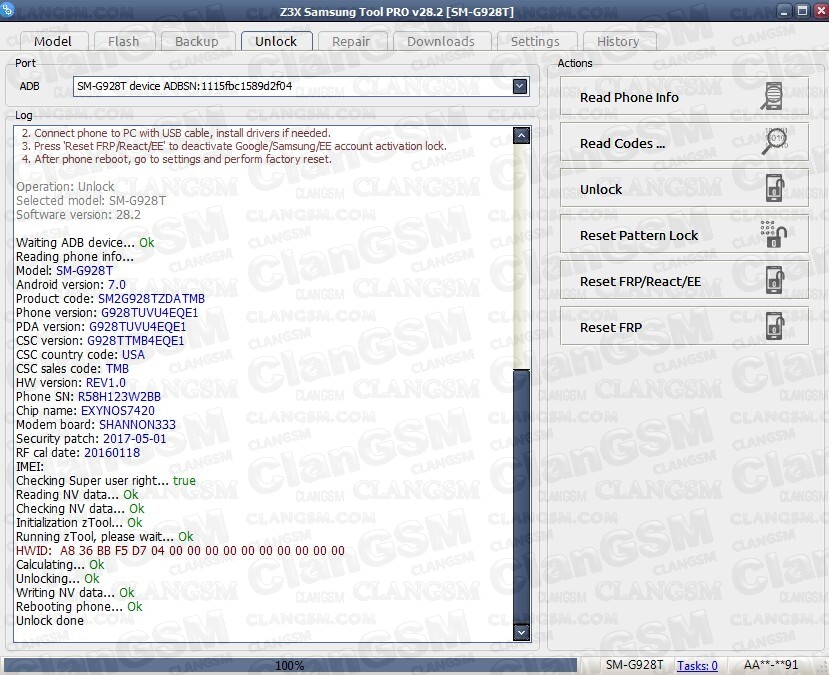Viewport: 829px width, 675px height.
Task: Open the Tasks: 0 link
Action: (x=697, y=665)
